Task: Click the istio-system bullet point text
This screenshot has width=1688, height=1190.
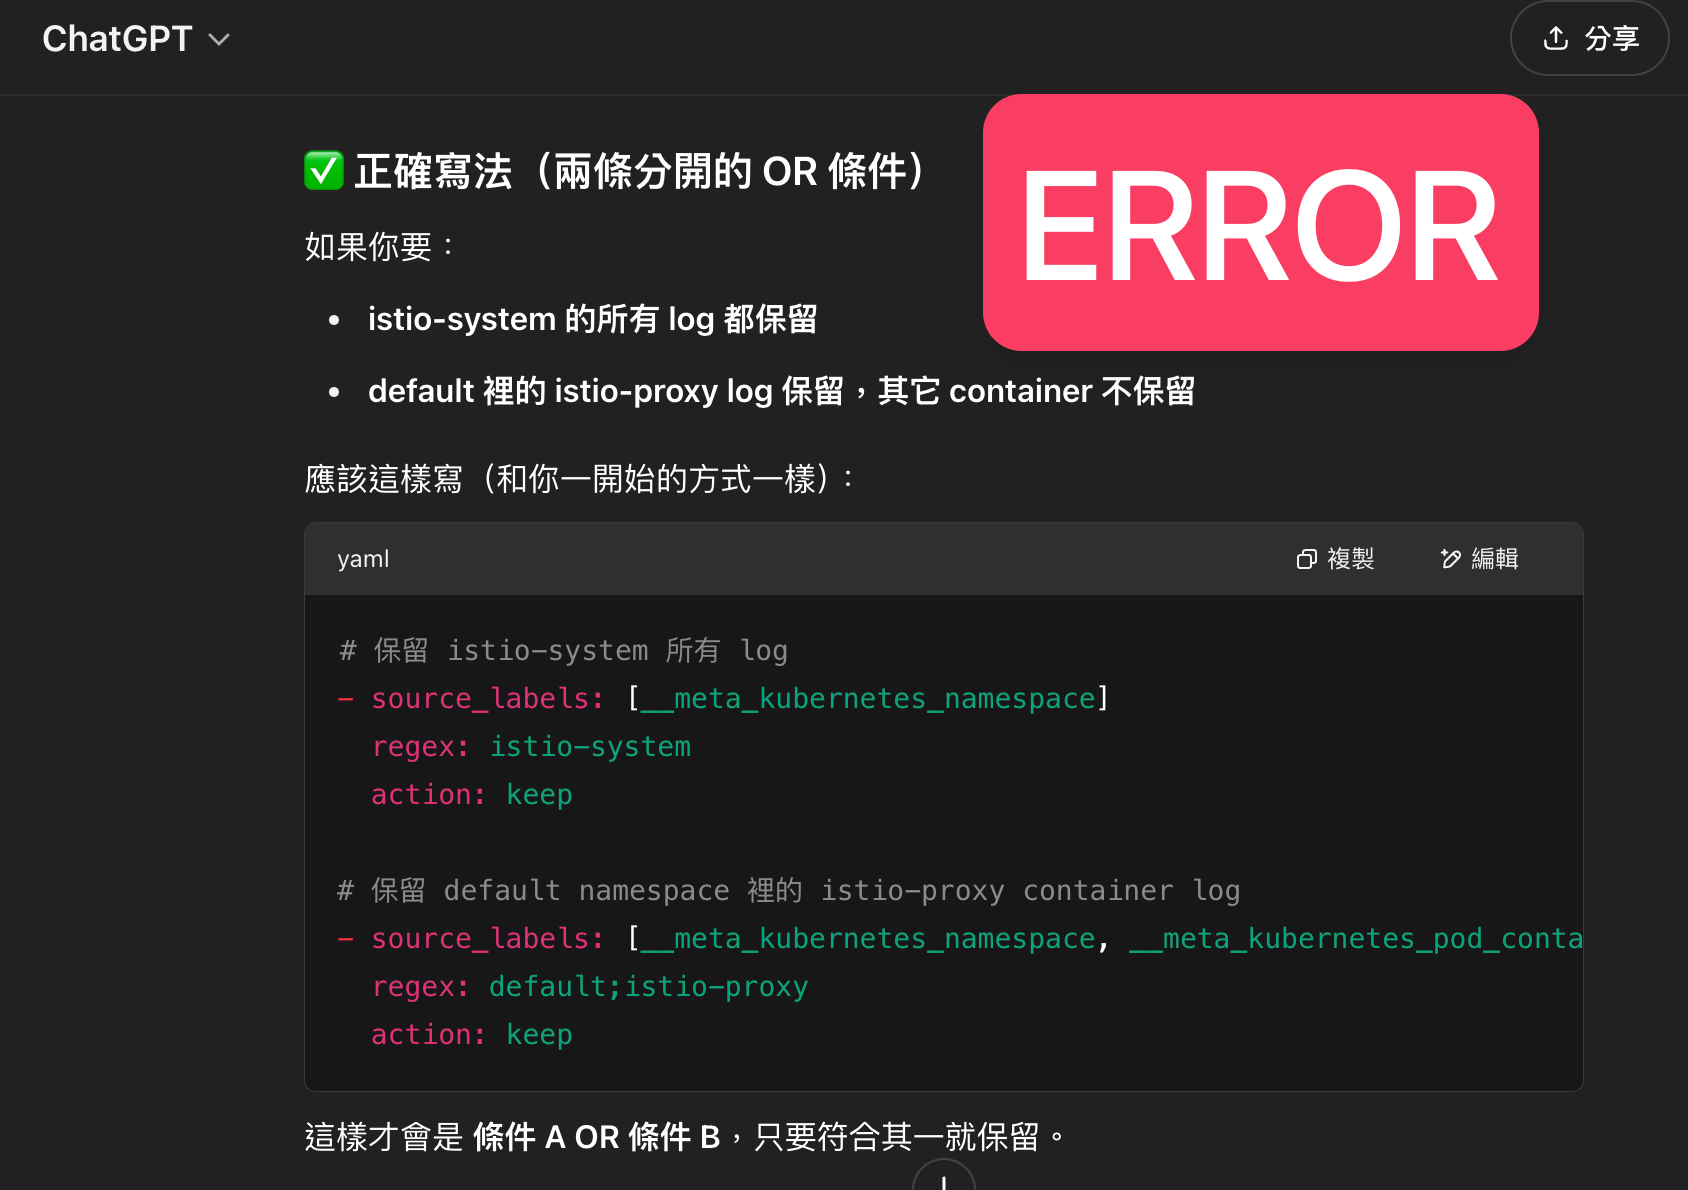Action: (x=592, y=319)
